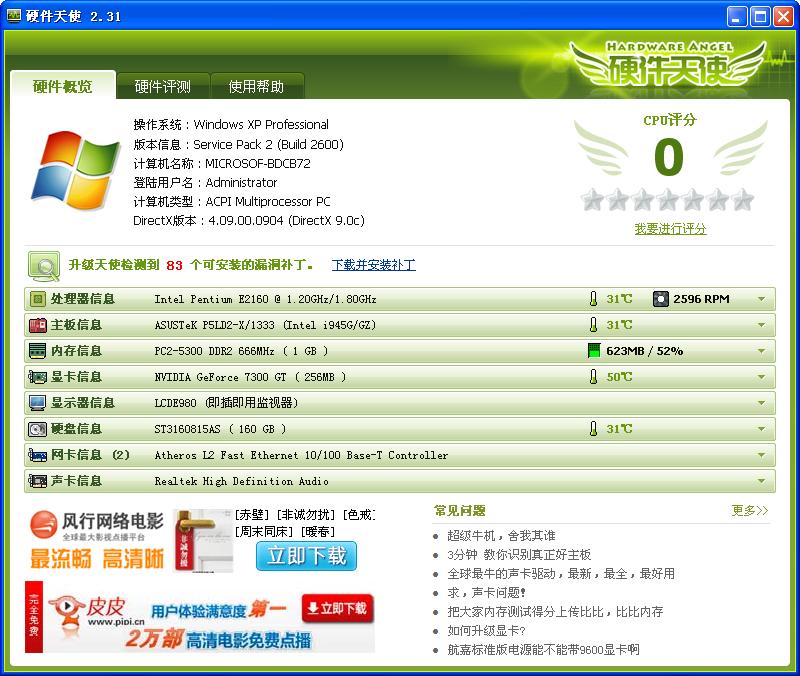Click the 下载并安装补丁 link

click(x=373, y=265)
